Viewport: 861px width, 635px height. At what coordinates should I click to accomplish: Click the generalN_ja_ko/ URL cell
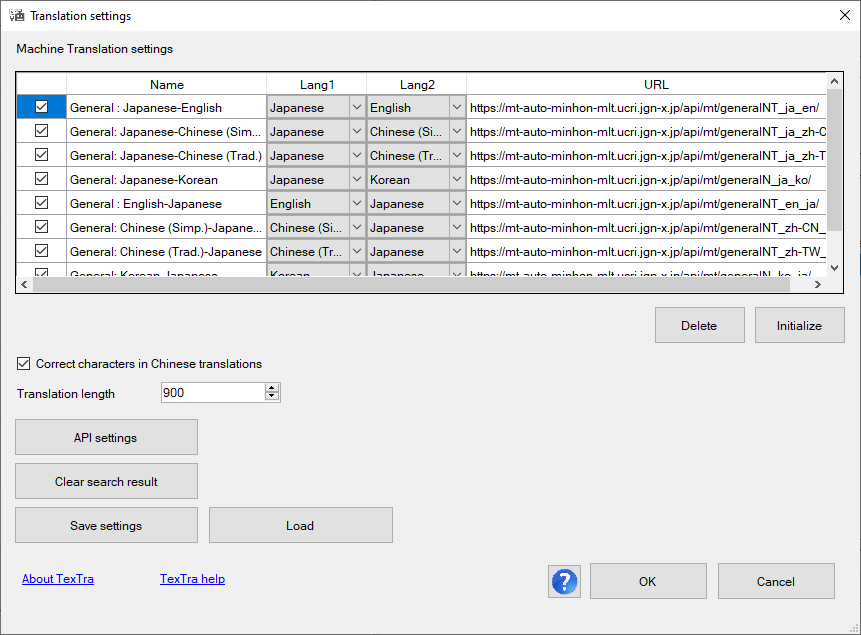647,179
